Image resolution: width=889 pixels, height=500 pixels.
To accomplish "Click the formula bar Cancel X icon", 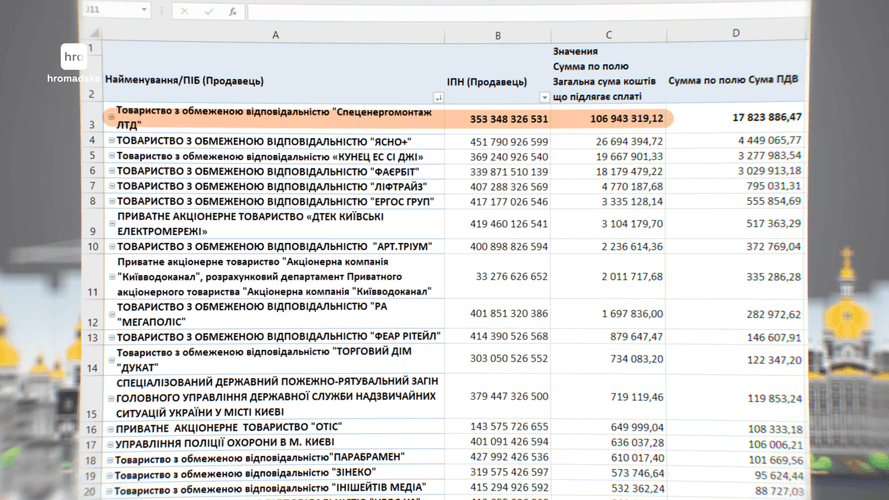I will tap(184, 11).
